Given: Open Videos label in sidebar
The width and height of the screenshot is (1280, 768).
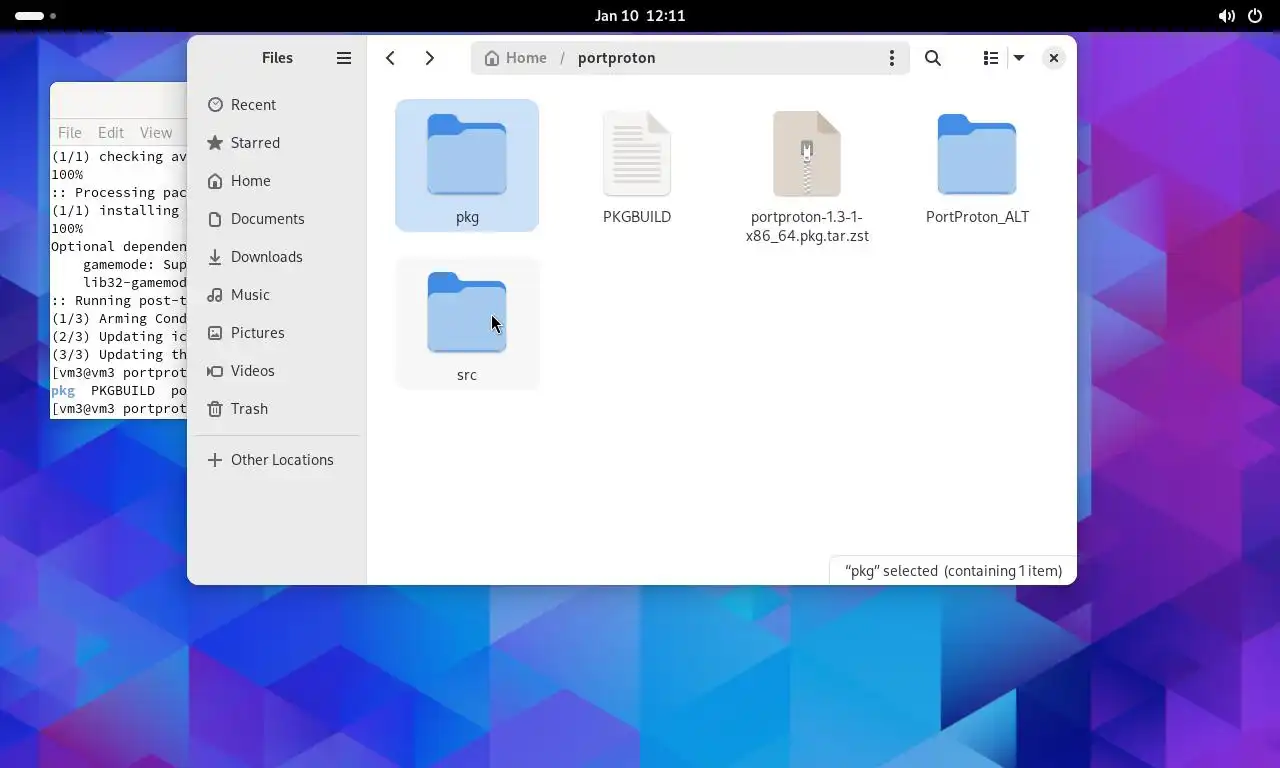Looking at the screenshot, I should click(252, 371).
